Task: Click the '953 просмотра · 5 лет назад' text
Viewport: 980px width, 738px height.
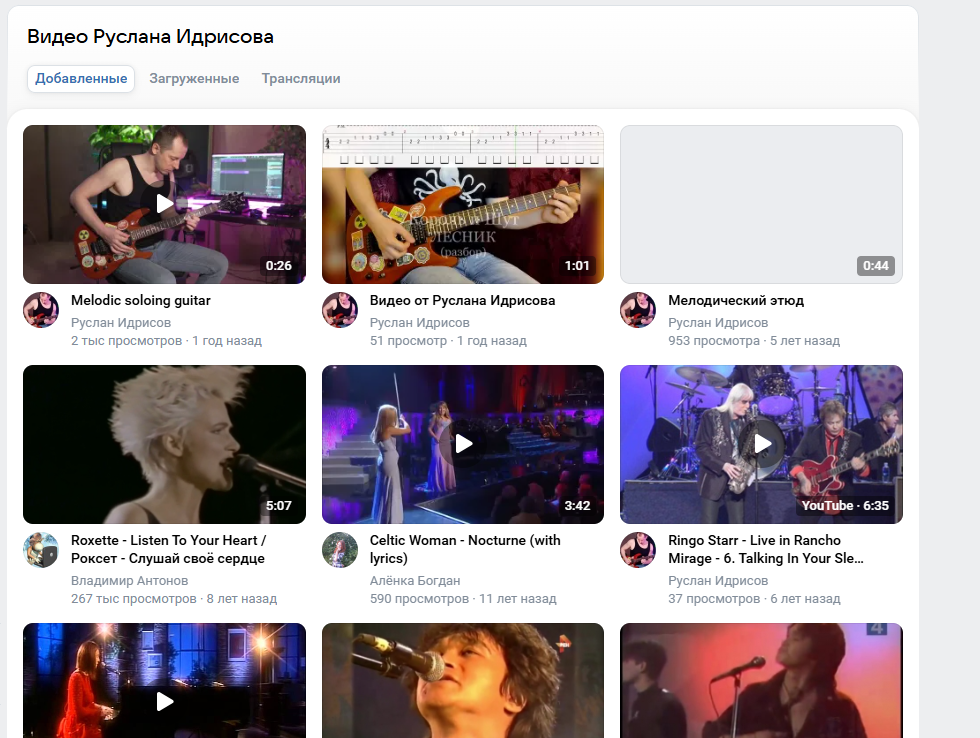Action: coord(754,341)
